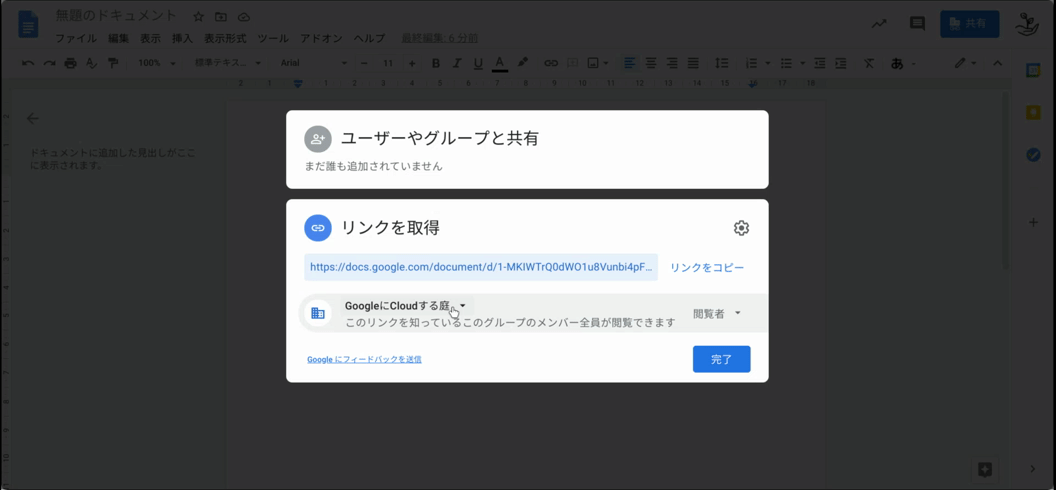Click the link settings gear icon
Image resolution: width=1056 pixels, height=490 pixels.
pyautogui.click(x=741, y=228)
